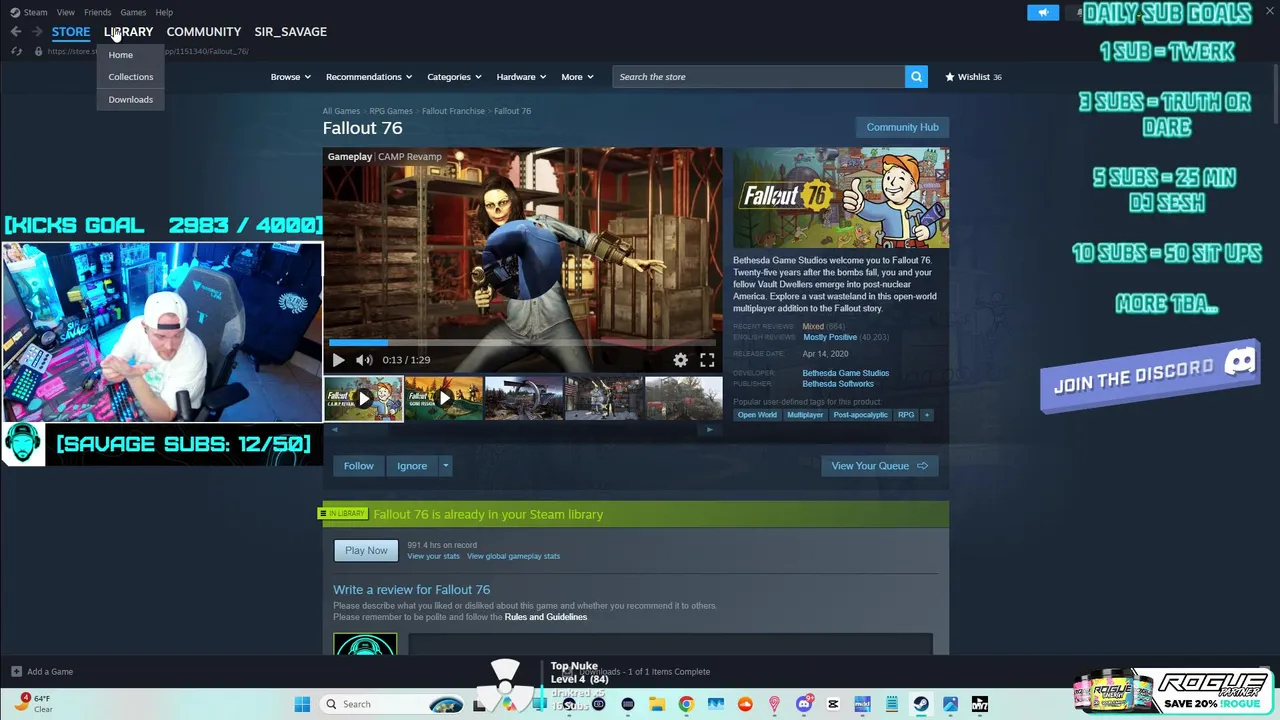Open the Bethesda Softworks publisher link
The height and width of the screenshot is (720, 1280).
click(838, 384)
